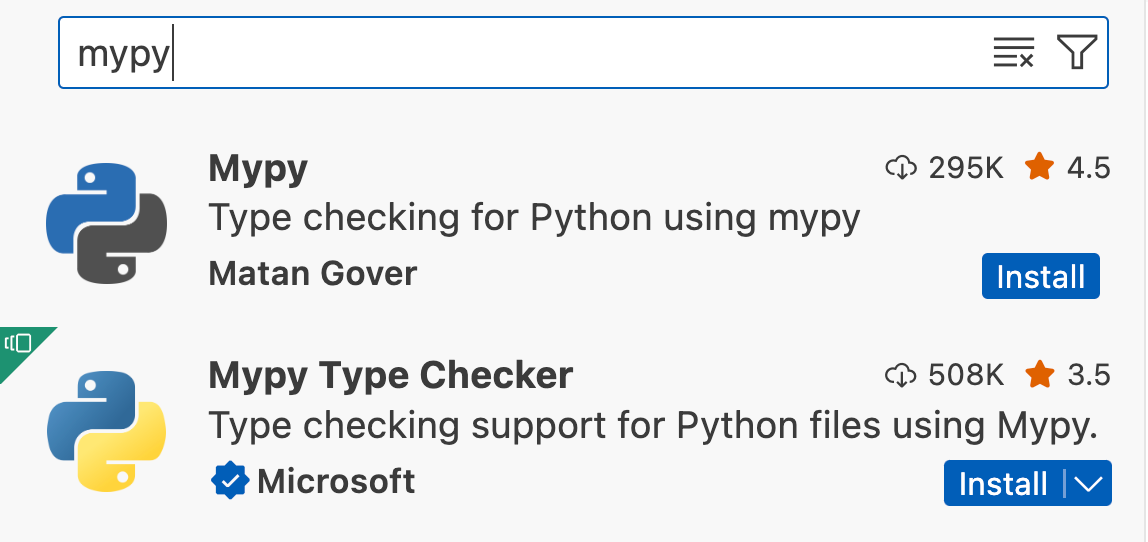Image resolution: width=1148 pixels, height=542 pixels.
Task: Click the Microsoft publisher name
Action: coord(336,482)
